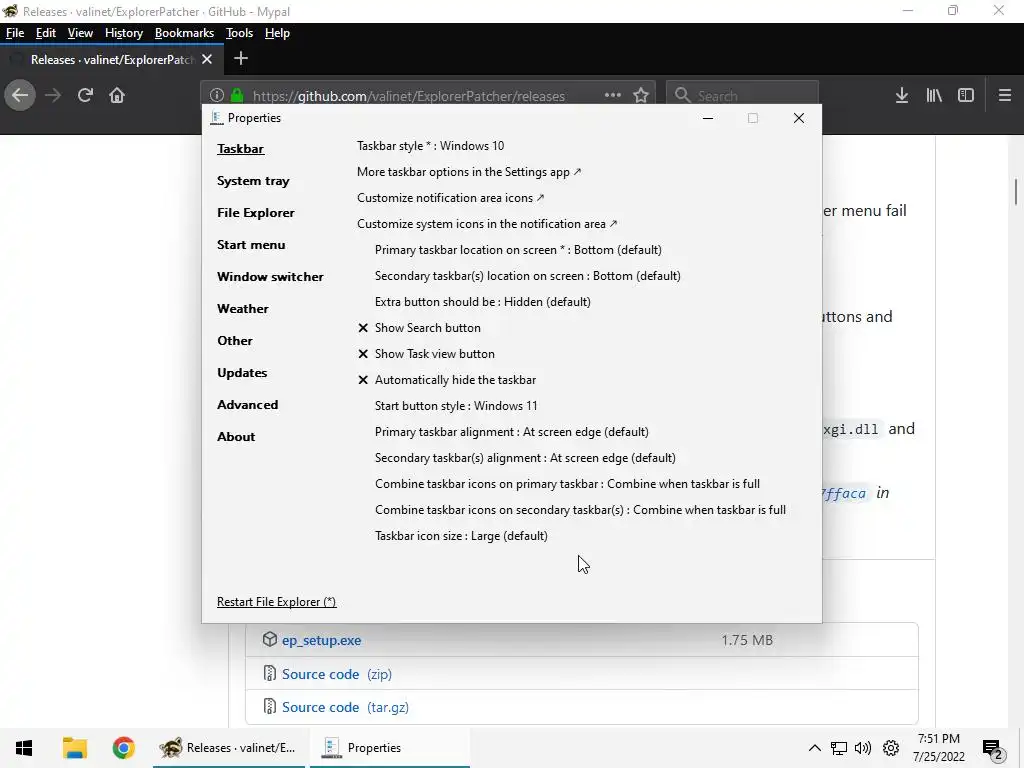Click the site information icon in address bar
Screen dimensions: 1024x768
pyautogui.click(x=217, y=95)
